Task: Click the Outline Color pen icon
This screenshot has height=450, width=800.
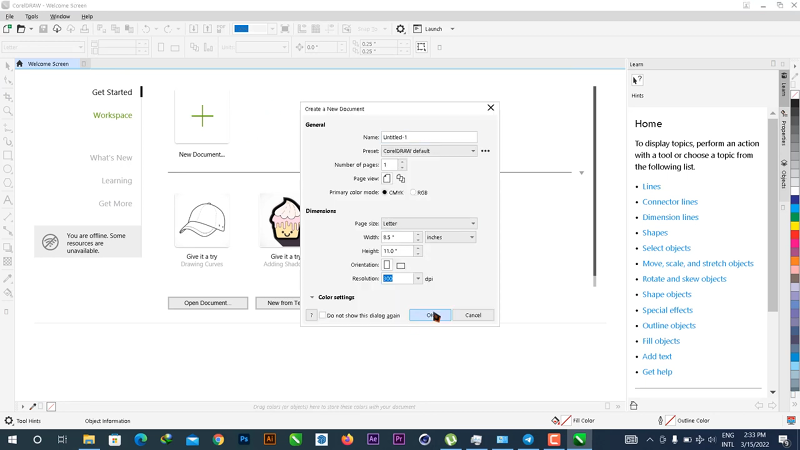Action: [x=660, y=420]
